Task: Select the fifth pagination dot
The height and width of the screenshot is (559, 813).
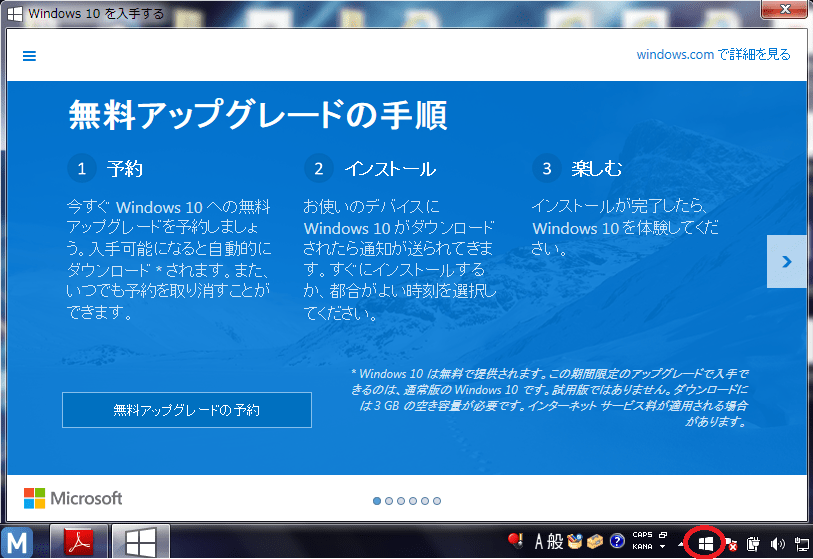Action: coord(425,501)
